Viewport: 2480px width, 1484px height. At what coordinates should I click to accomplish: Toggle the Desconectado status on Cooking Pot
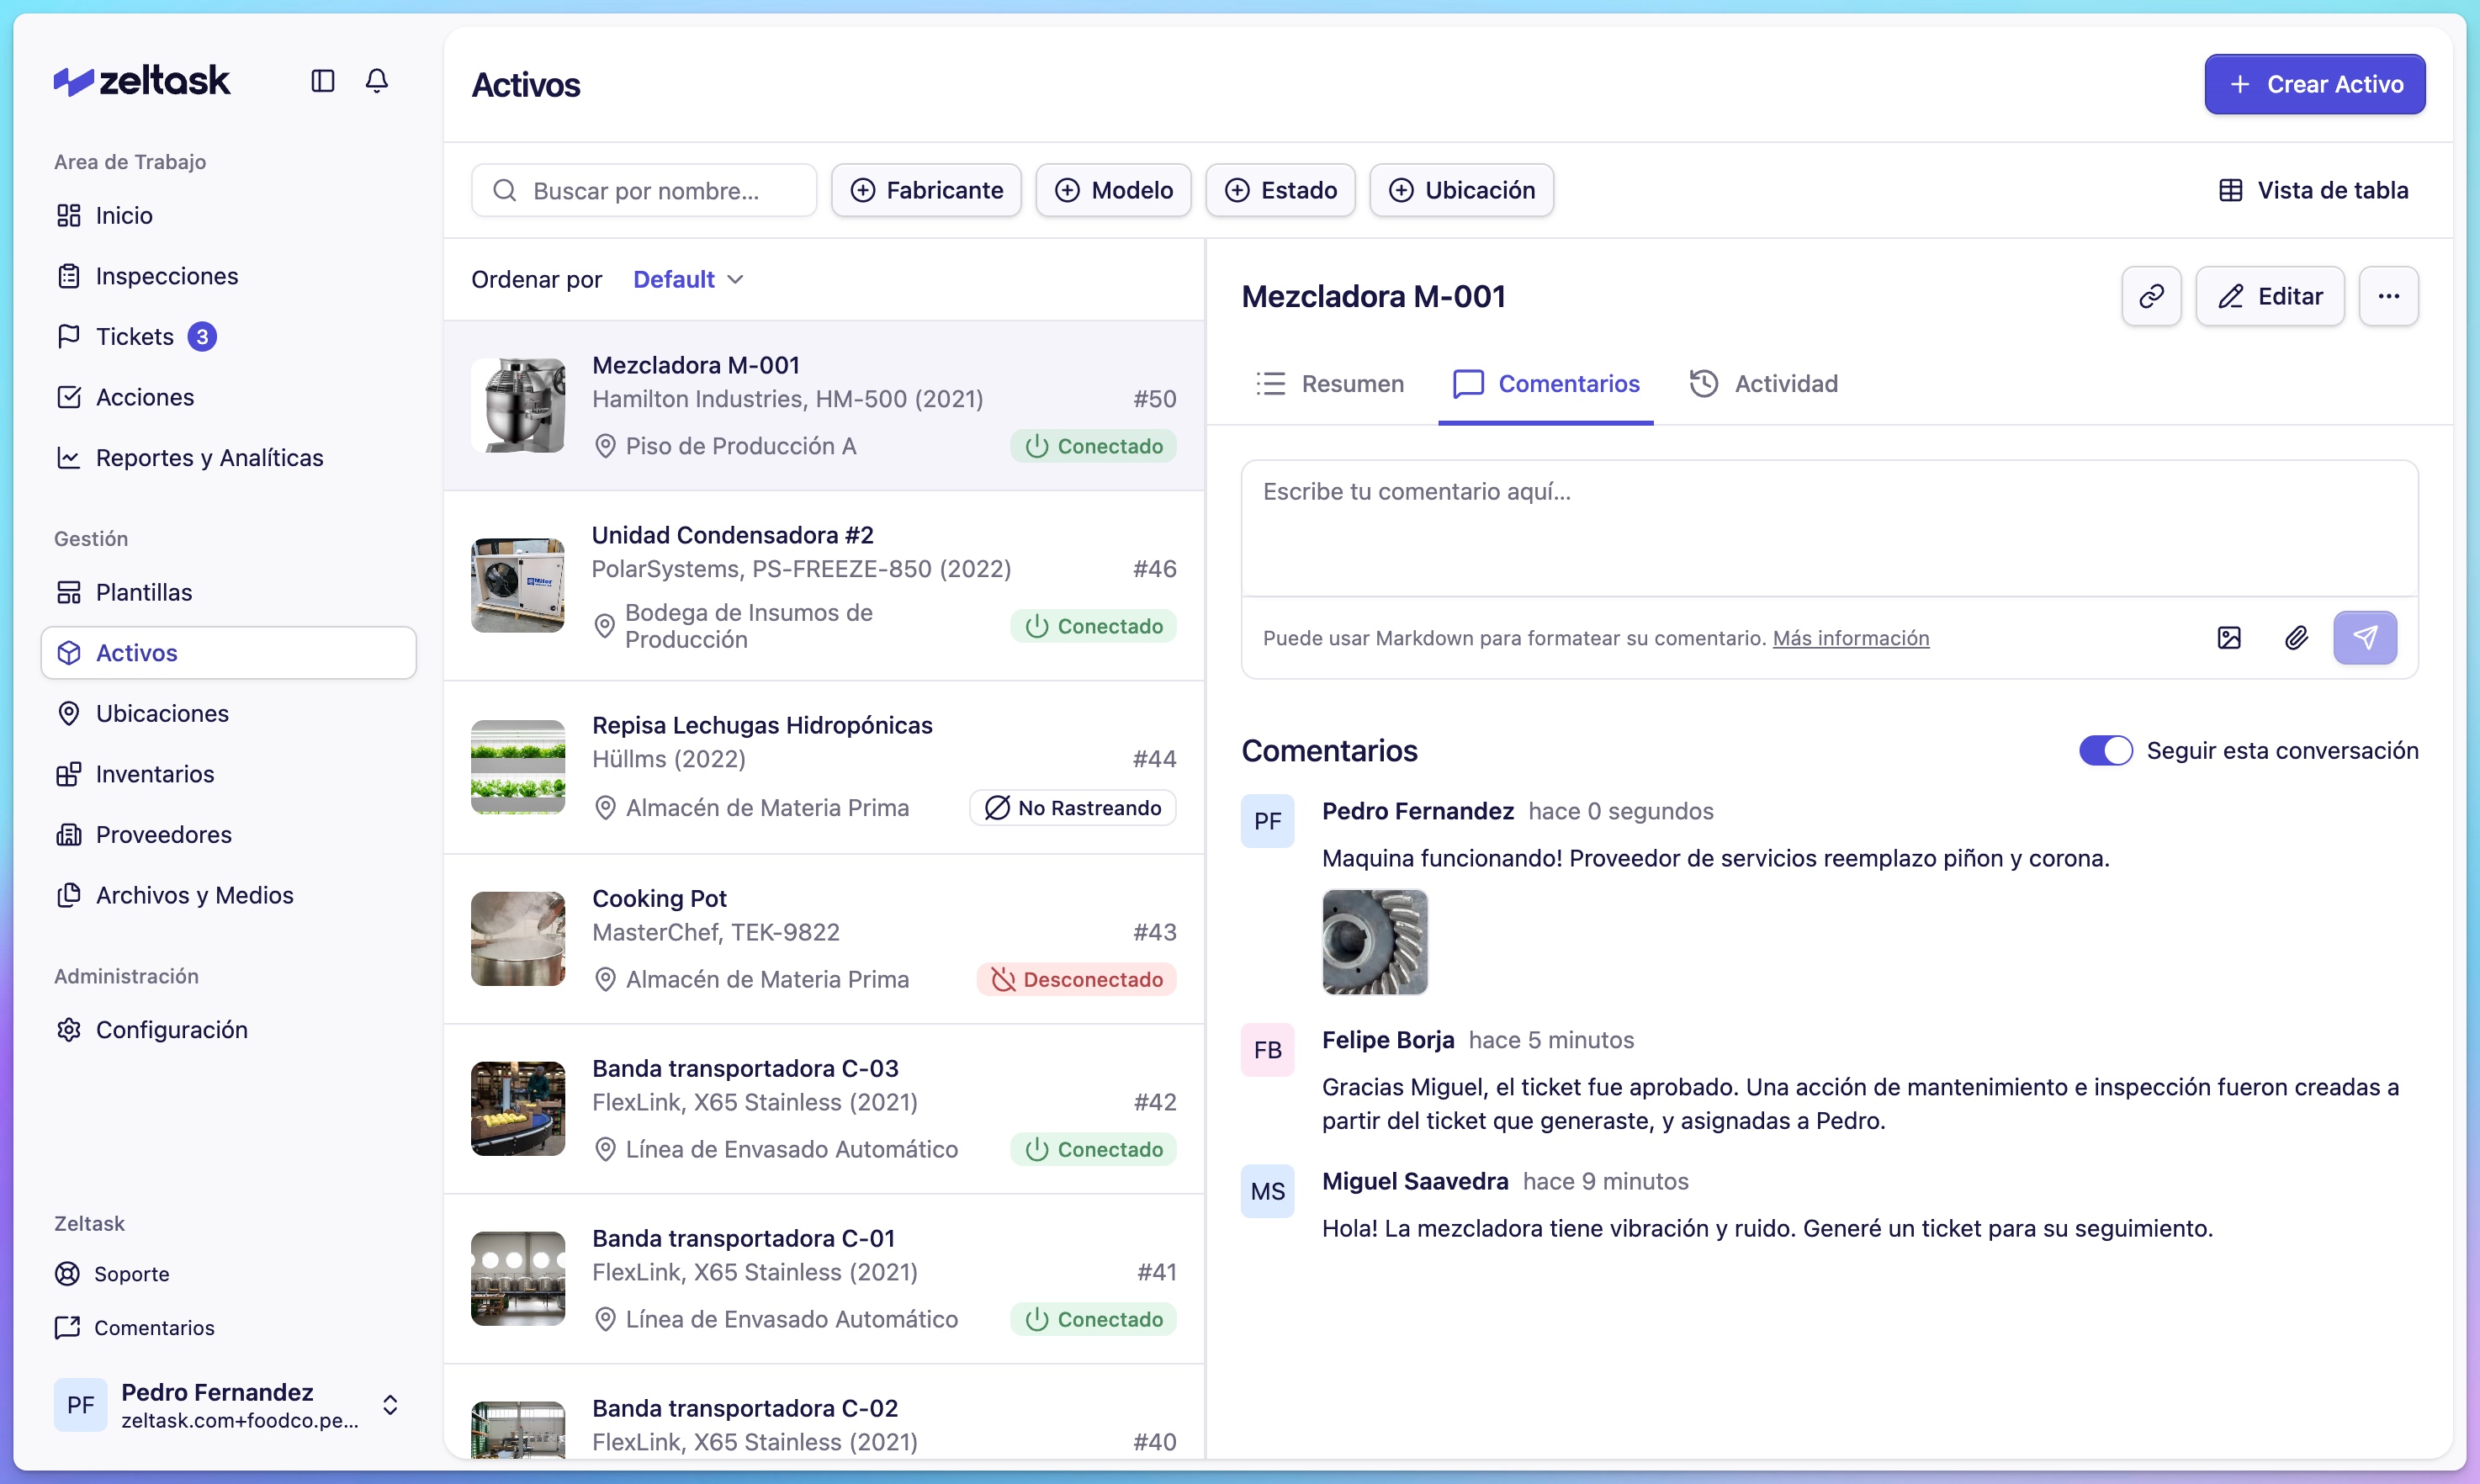coord(1075,979)
